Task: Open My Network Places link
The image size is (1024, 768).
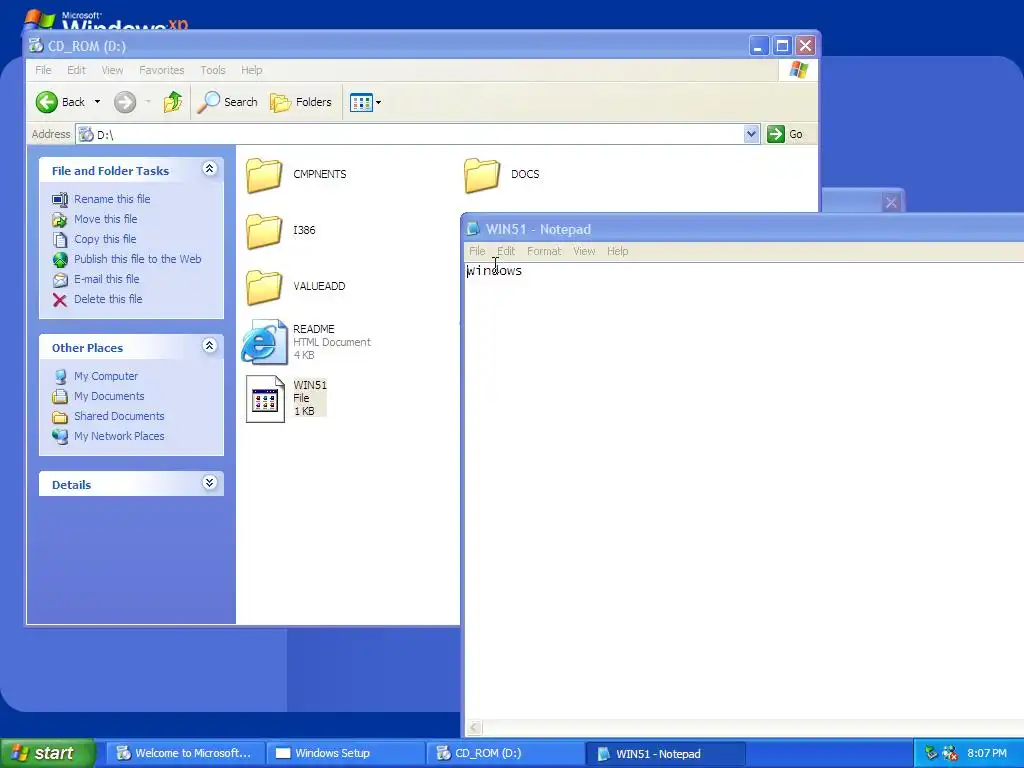Action: [119, 436]
